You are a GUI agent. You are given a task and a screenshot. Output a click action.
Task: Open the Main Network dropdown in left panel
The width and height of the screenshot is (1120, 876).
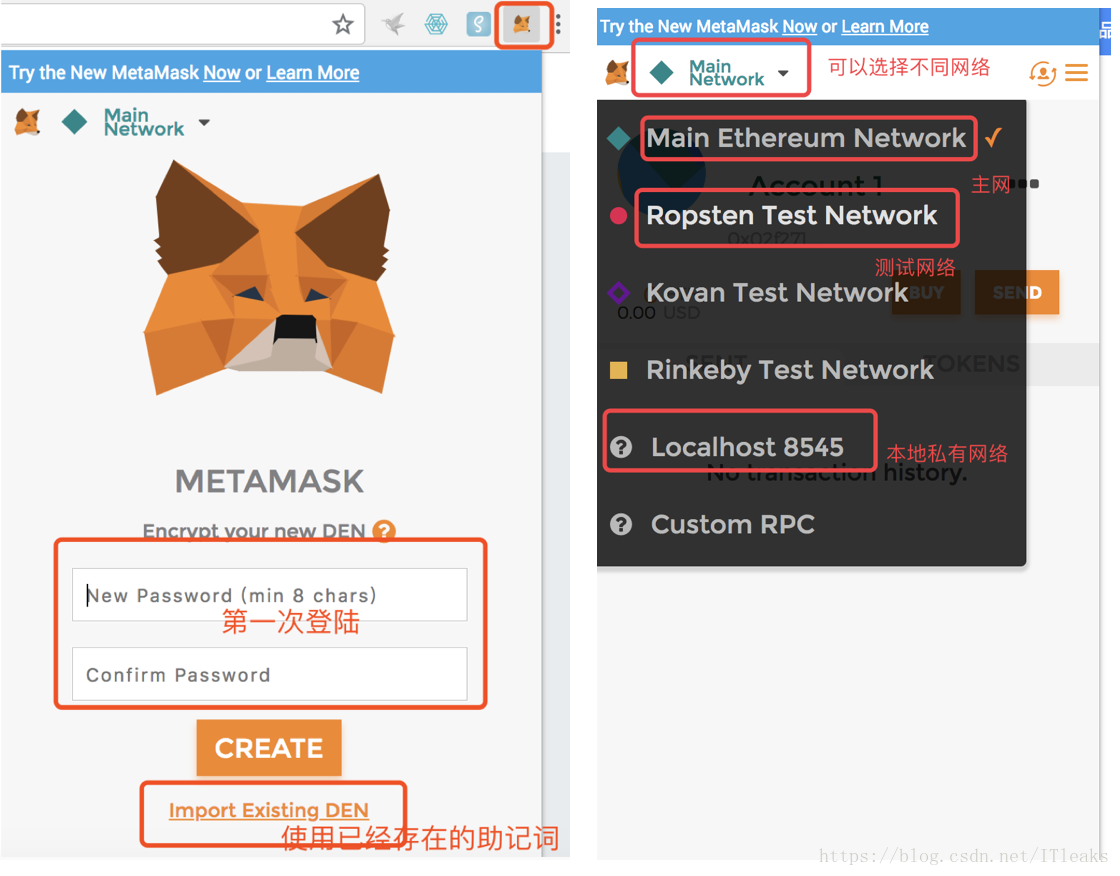(136, 122)
